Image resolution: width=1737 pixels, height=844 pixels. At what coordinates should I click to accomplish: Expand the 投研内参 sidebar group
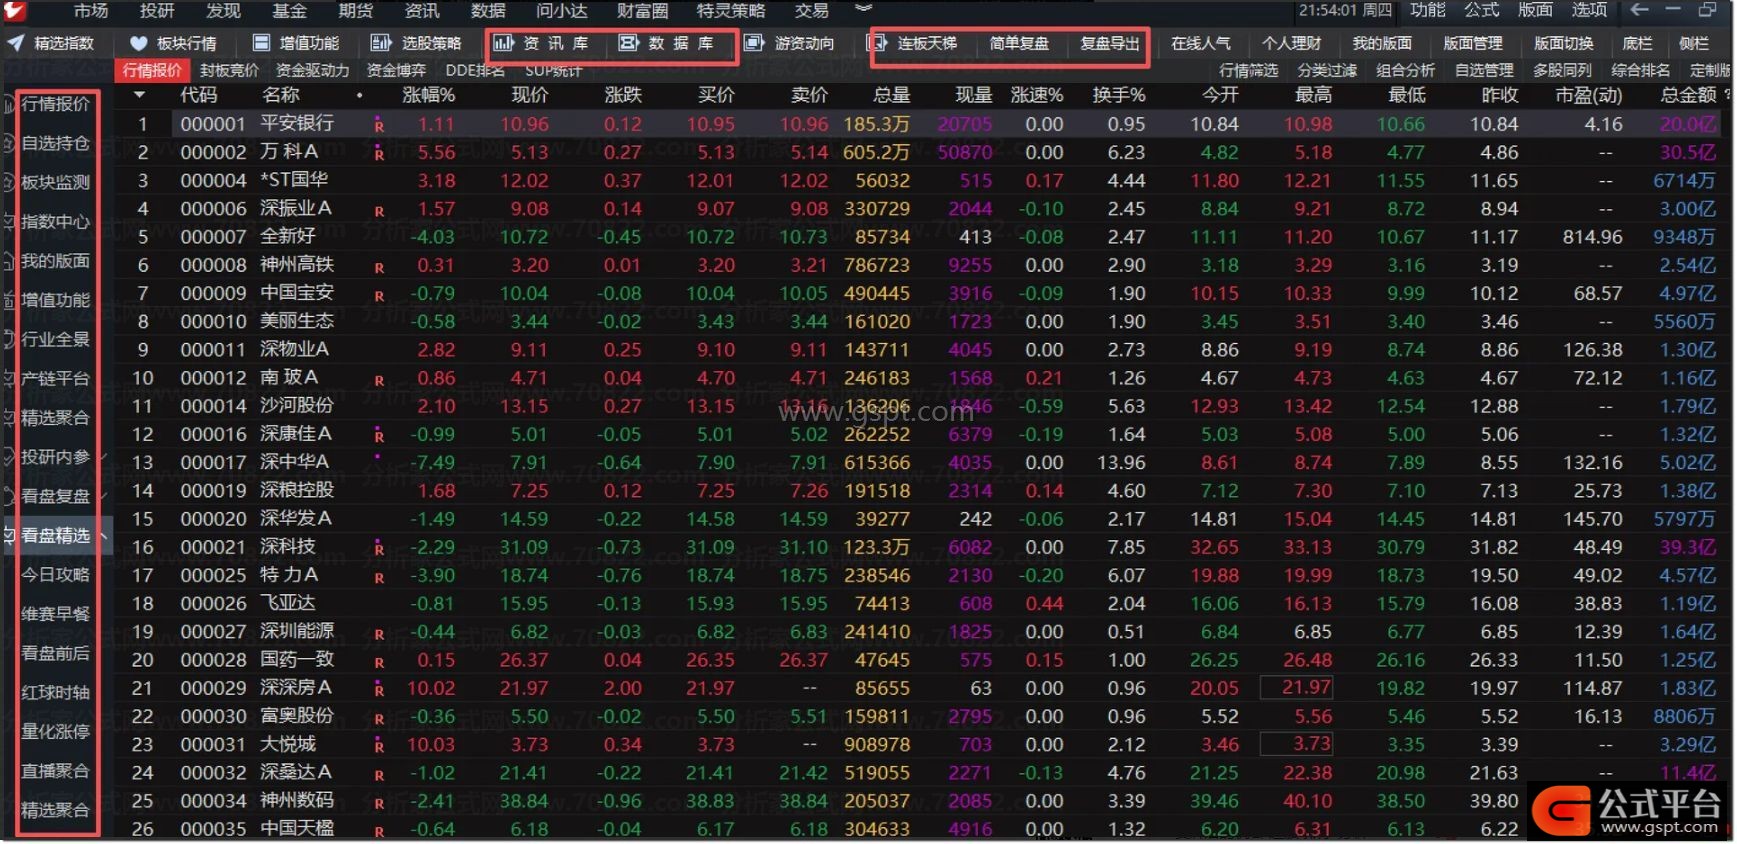[x=103, y=457]
